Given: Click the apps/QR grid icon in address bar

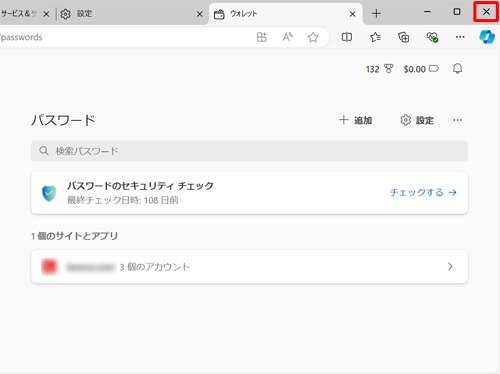Looking at the screenshot, I should (x=262, y=37).
